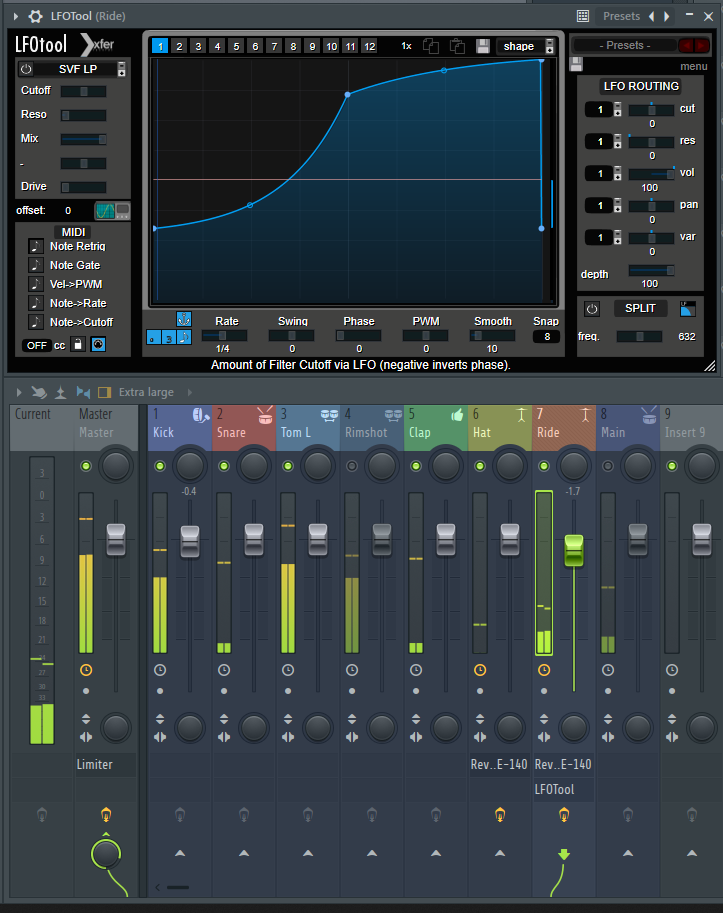
Task: Select the Kick mixer track
Action: pos(179,427)
